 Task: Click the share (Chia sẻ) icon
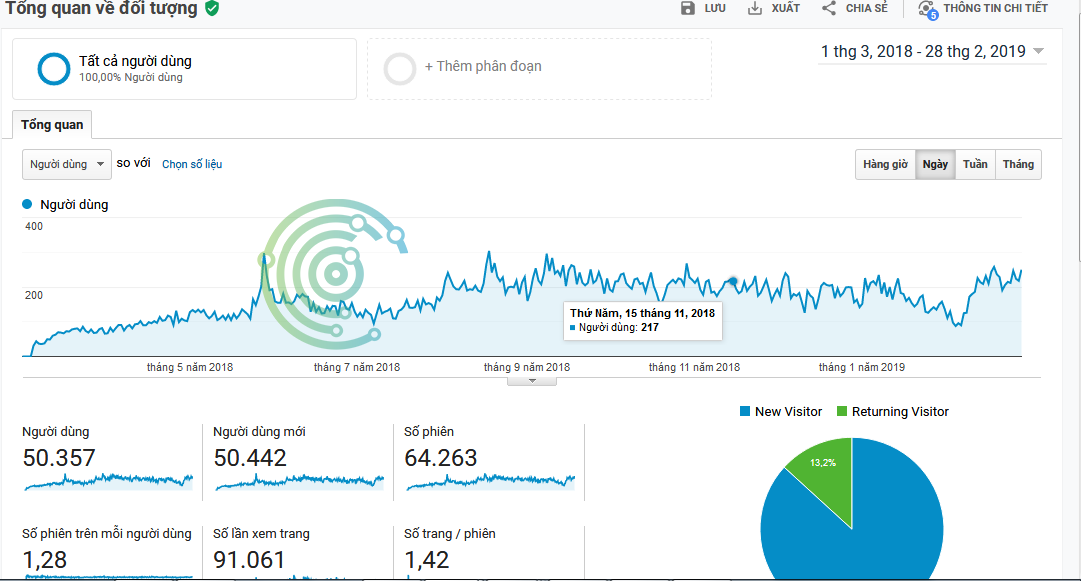pyautogui.click(x=829, y=8)
